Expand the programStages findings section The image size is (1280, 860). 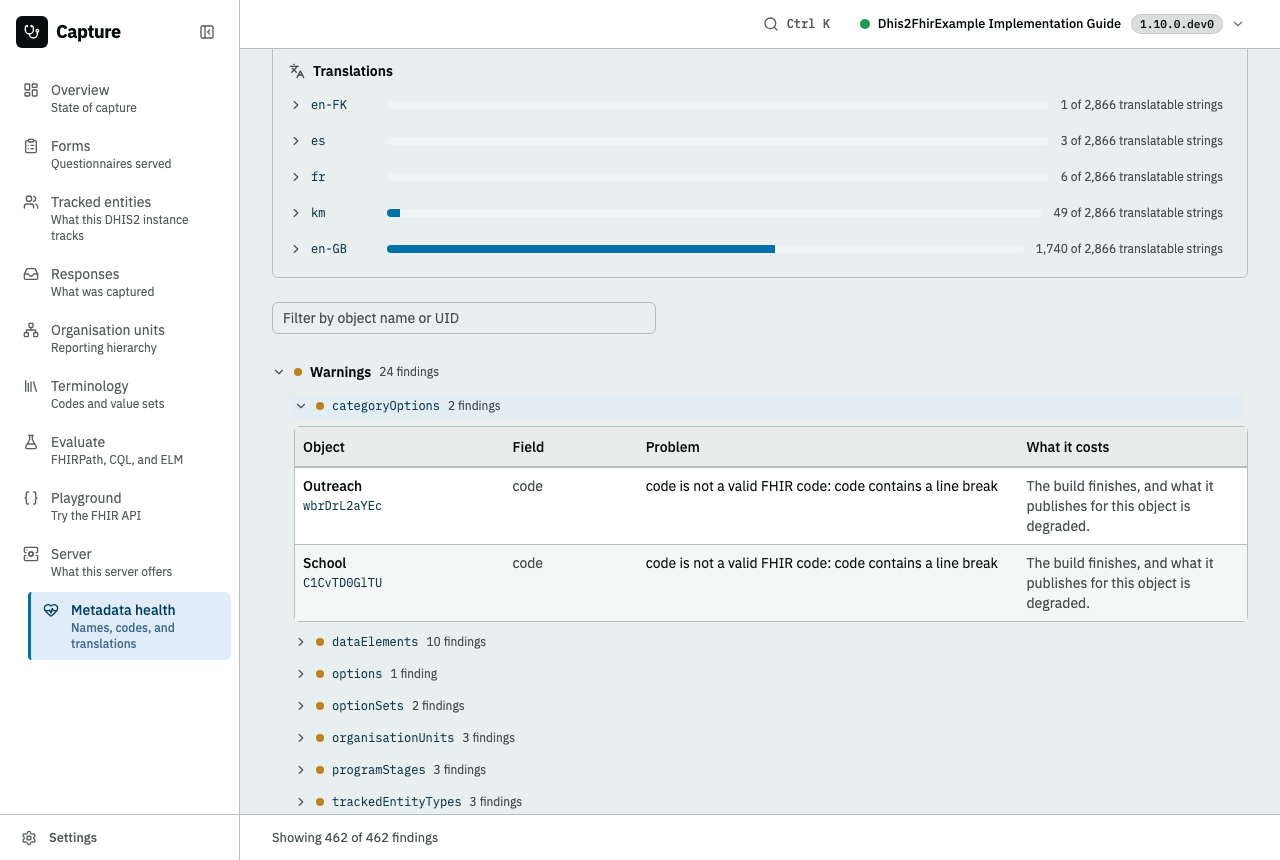[301, 770]
